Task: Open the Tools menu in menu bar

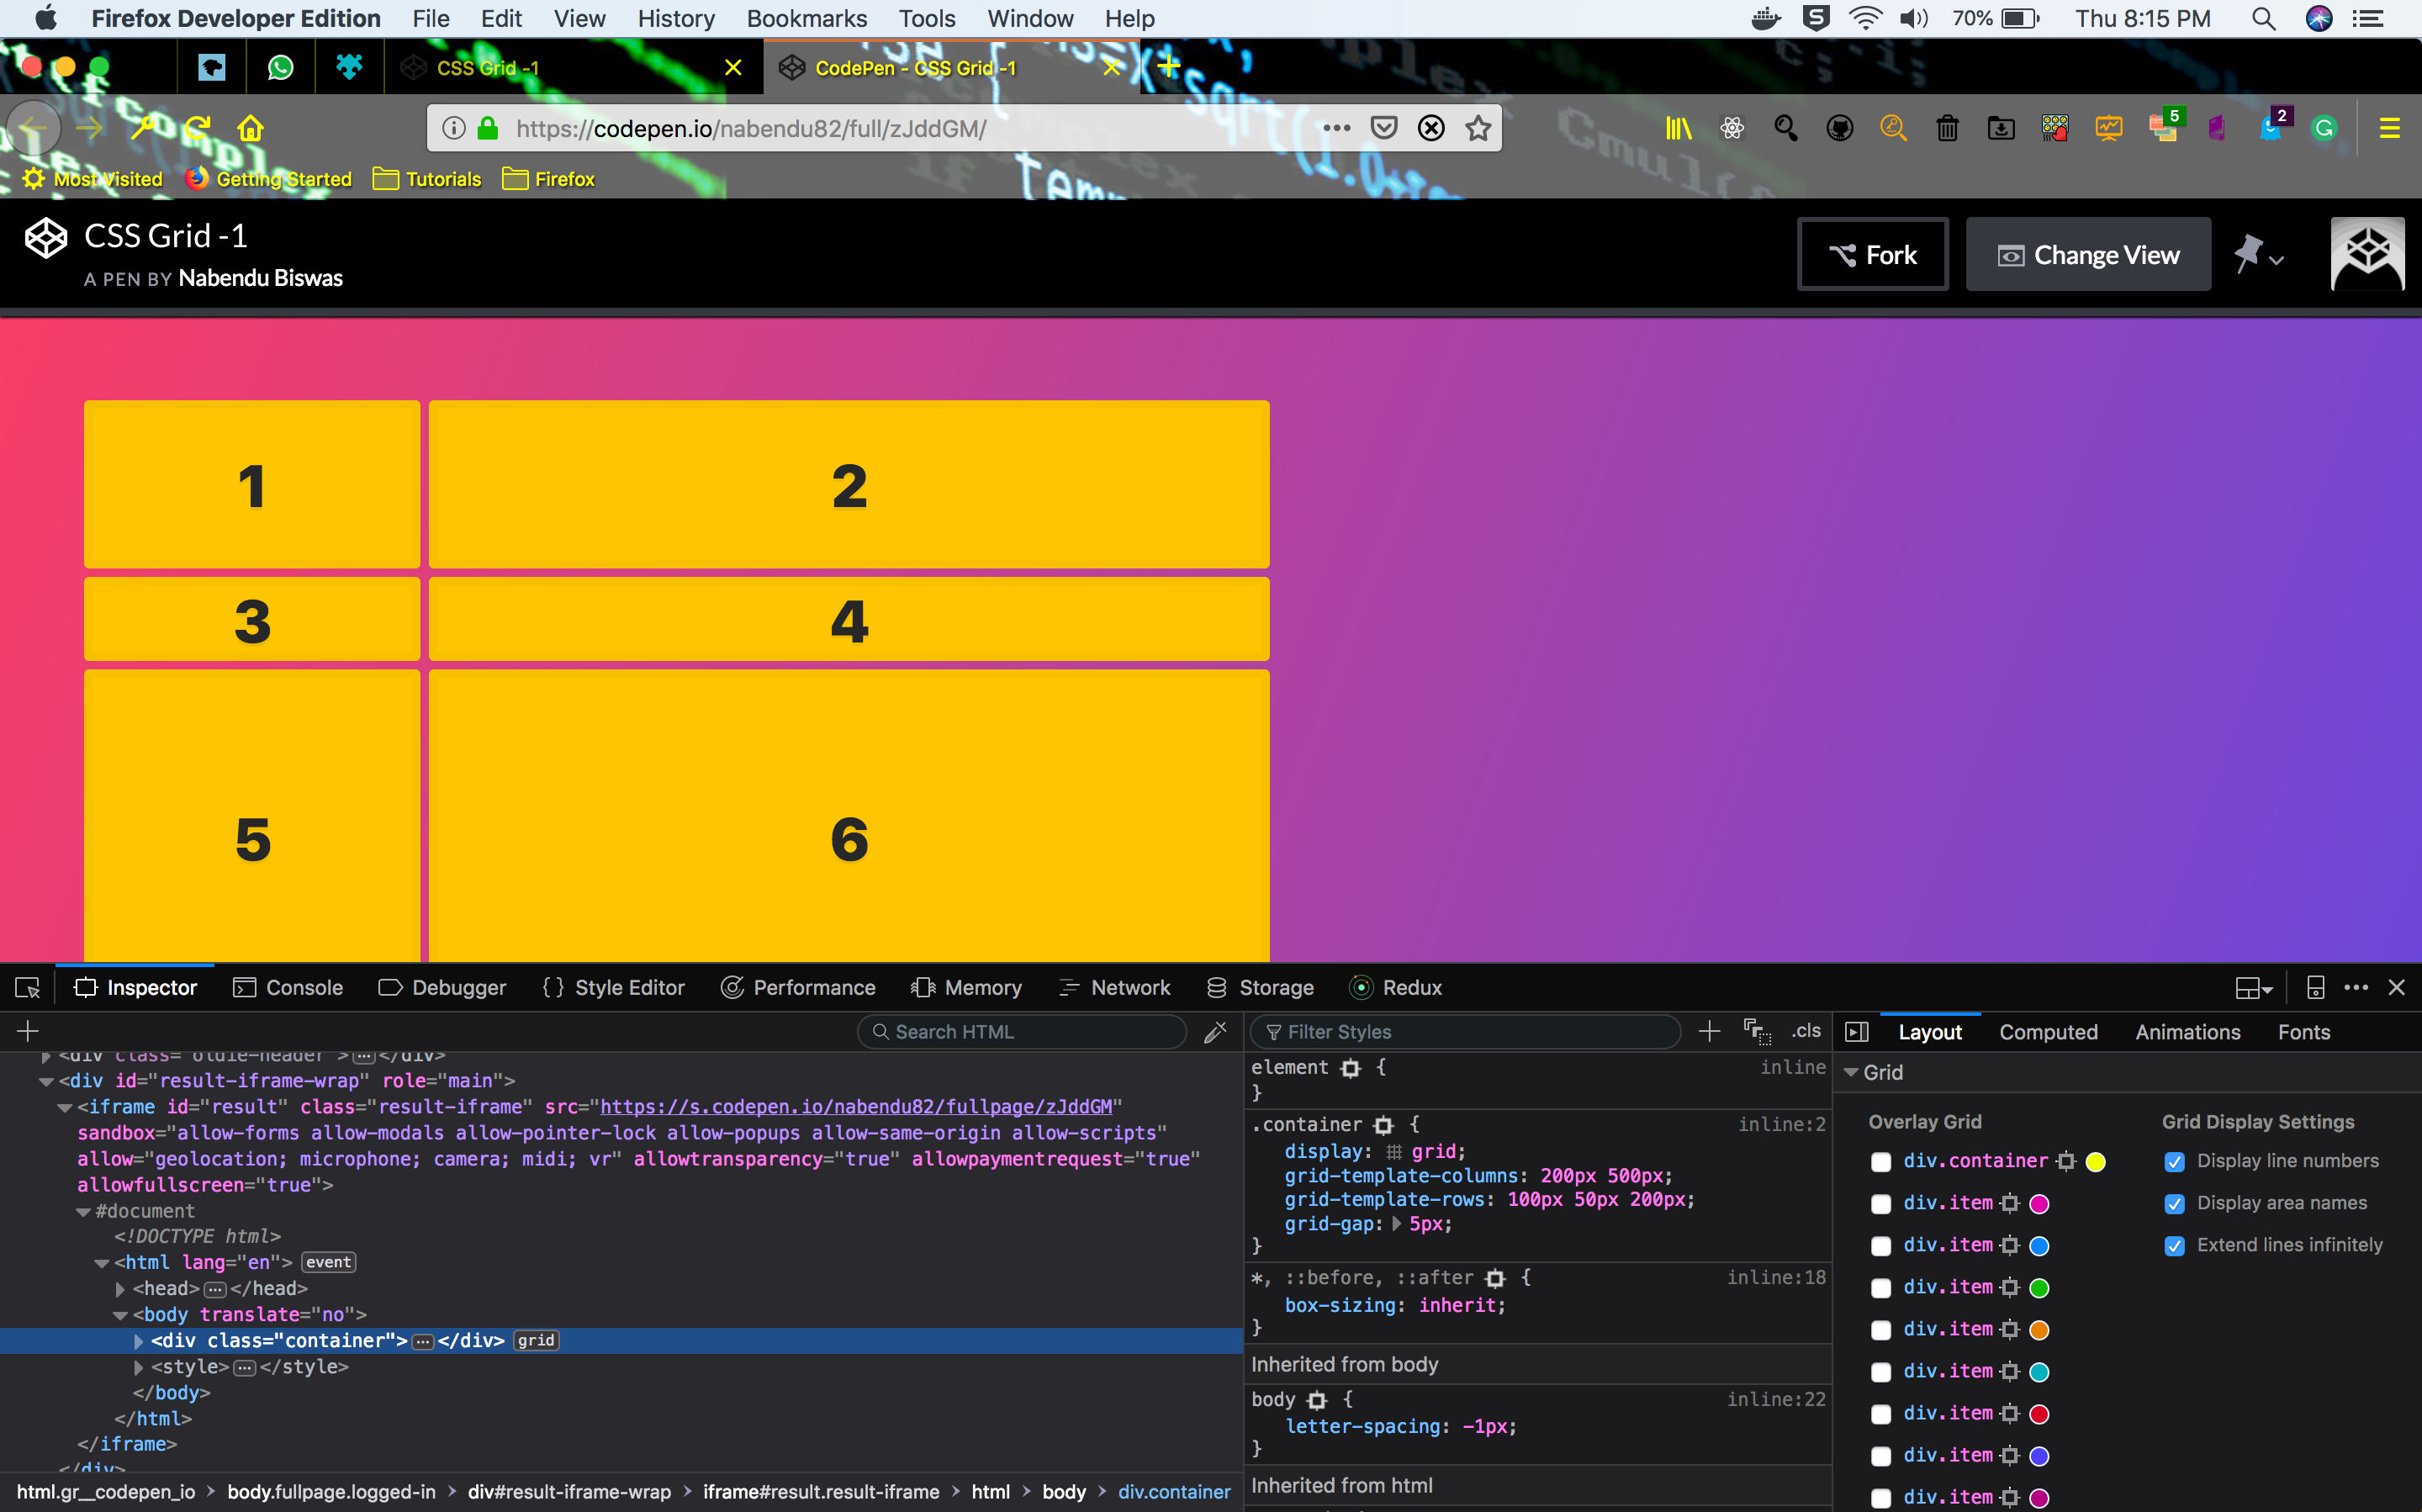Action: (926, 18)
